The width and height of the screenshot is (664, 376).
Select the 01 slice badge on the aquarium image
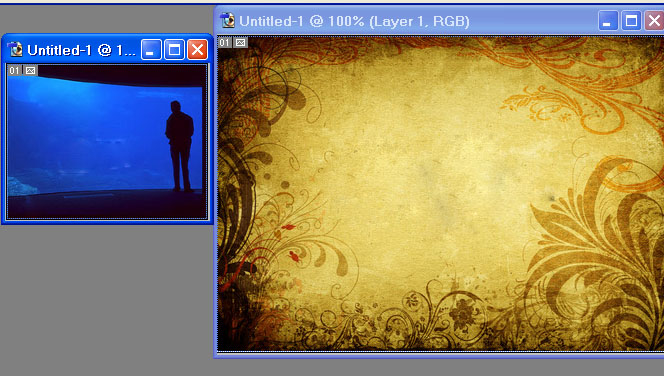14,70
